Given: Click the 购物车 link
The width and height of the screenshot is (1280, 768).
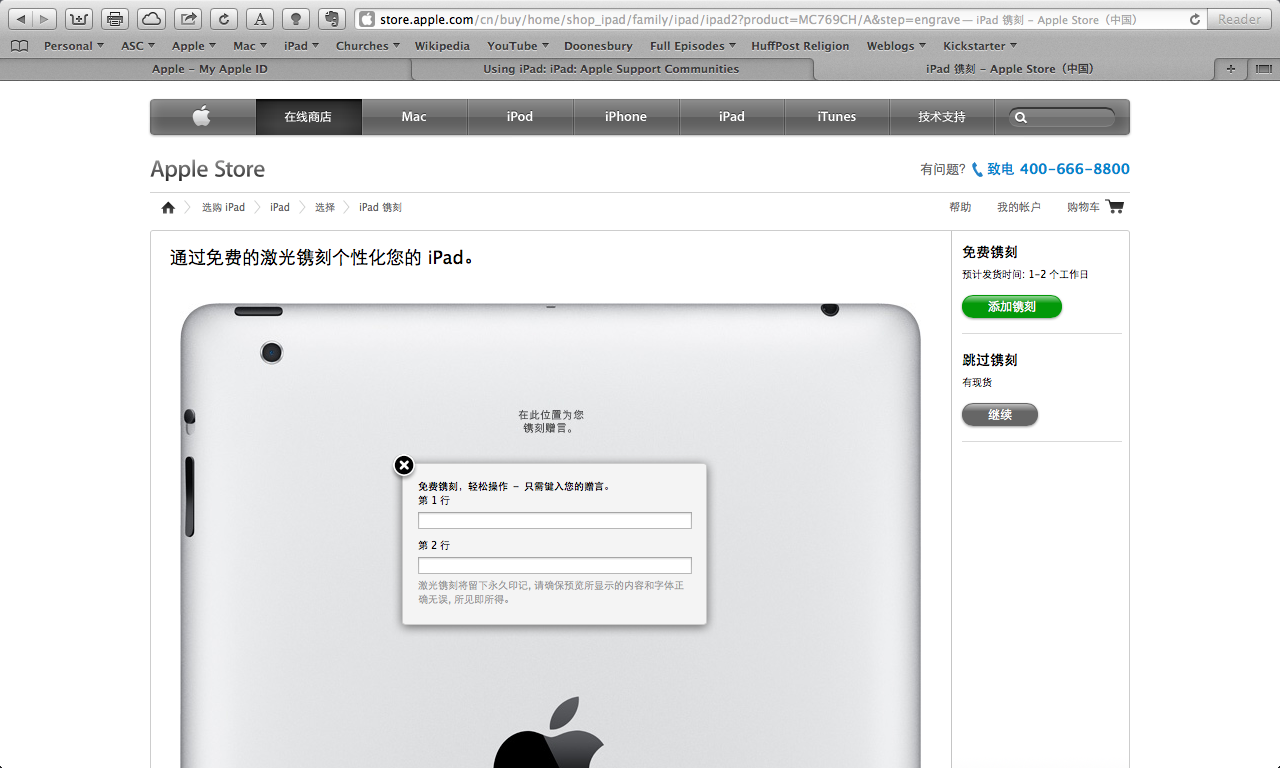Looking at the screenshot, I should click(x=1083, y=207).
